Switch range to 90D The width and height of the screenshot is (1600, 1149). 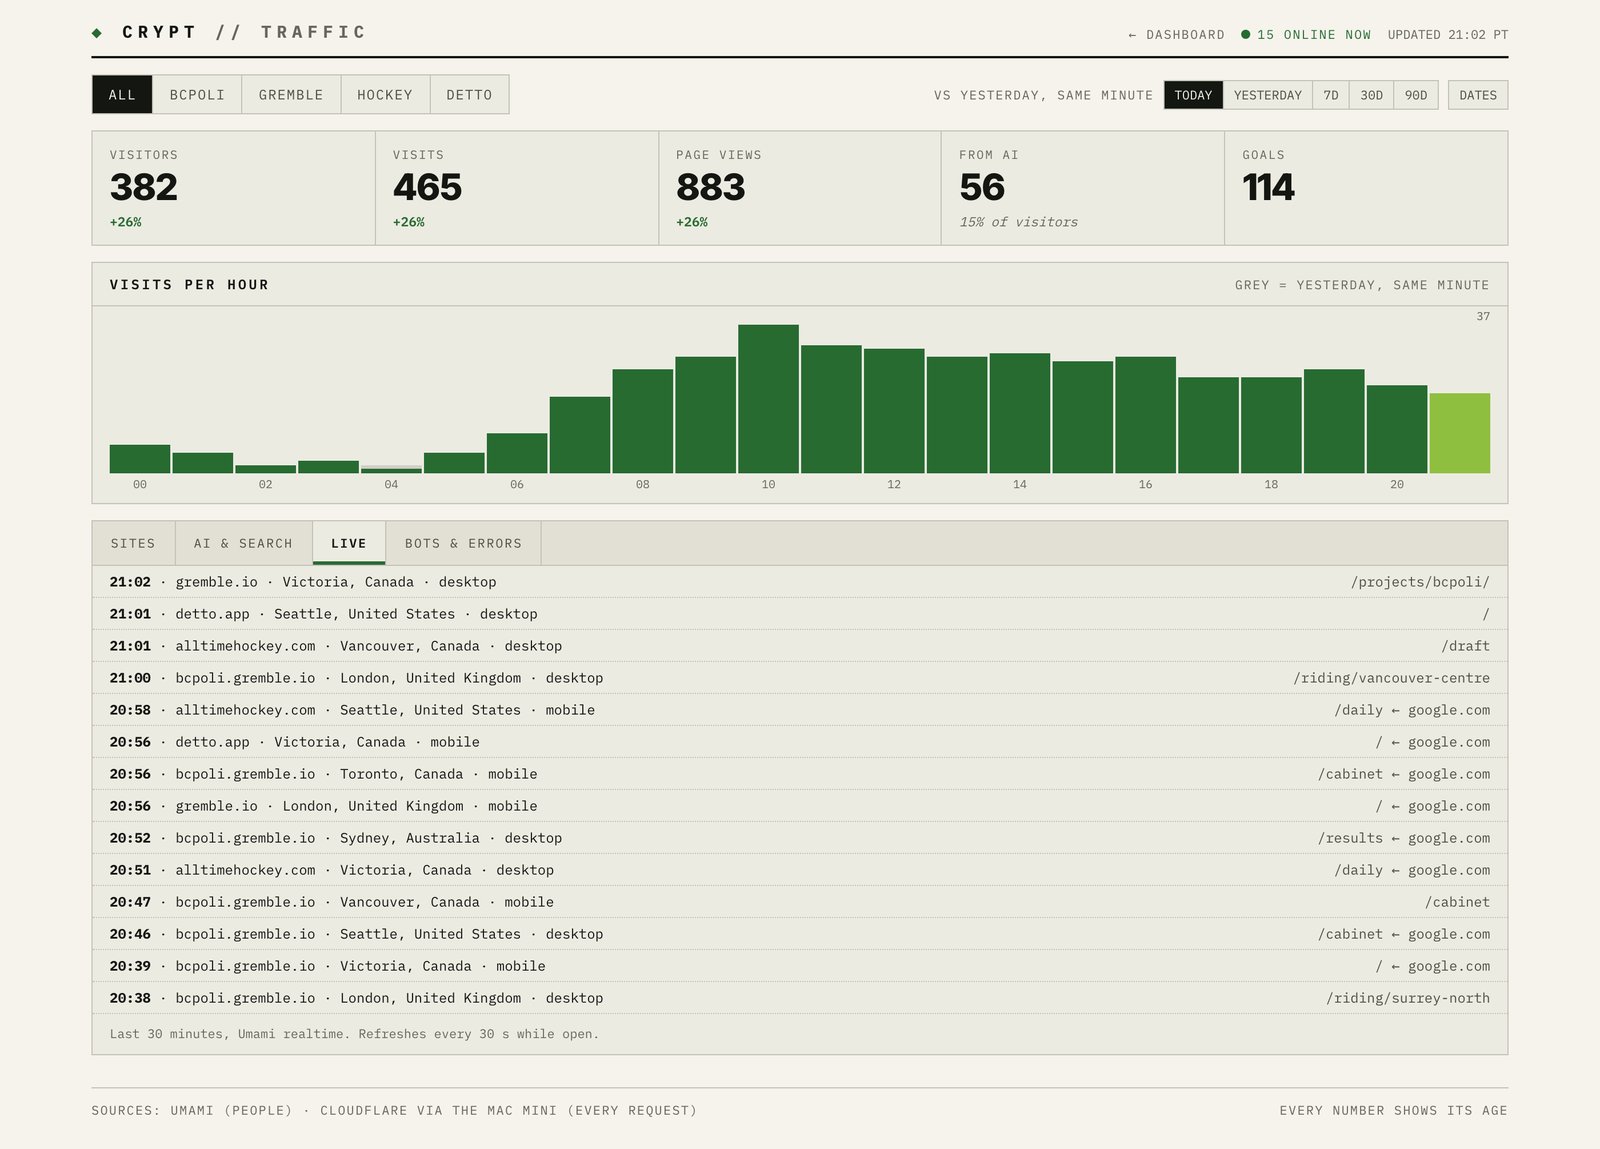coord(1416,95)
